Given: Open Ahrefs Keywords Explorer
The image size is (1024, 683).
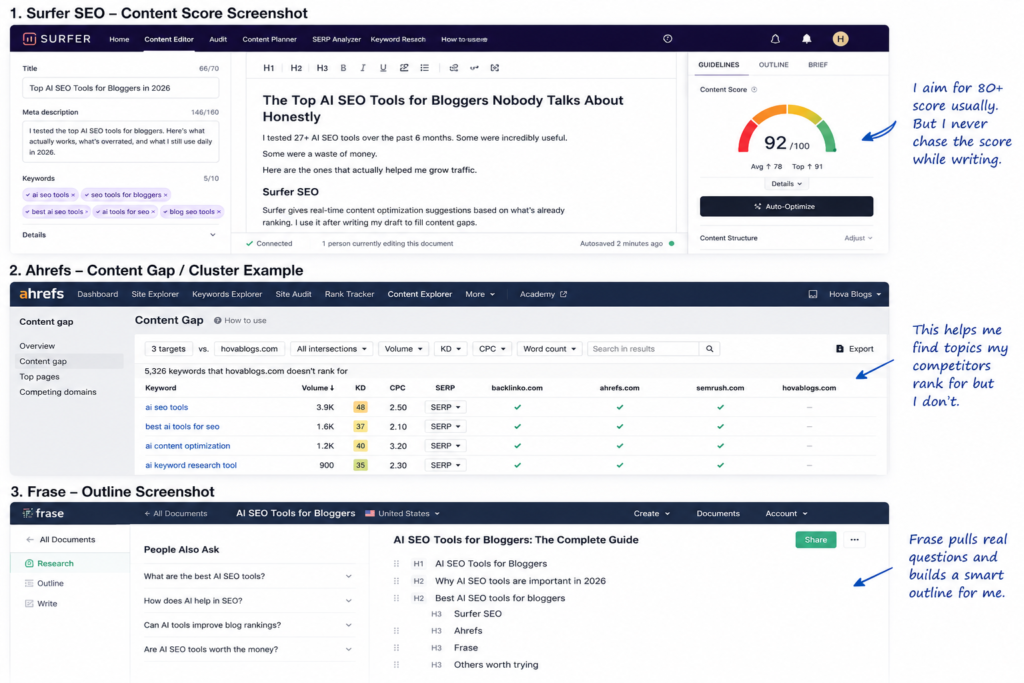Looking at the screenshot, I should click(x=227, y=294).
